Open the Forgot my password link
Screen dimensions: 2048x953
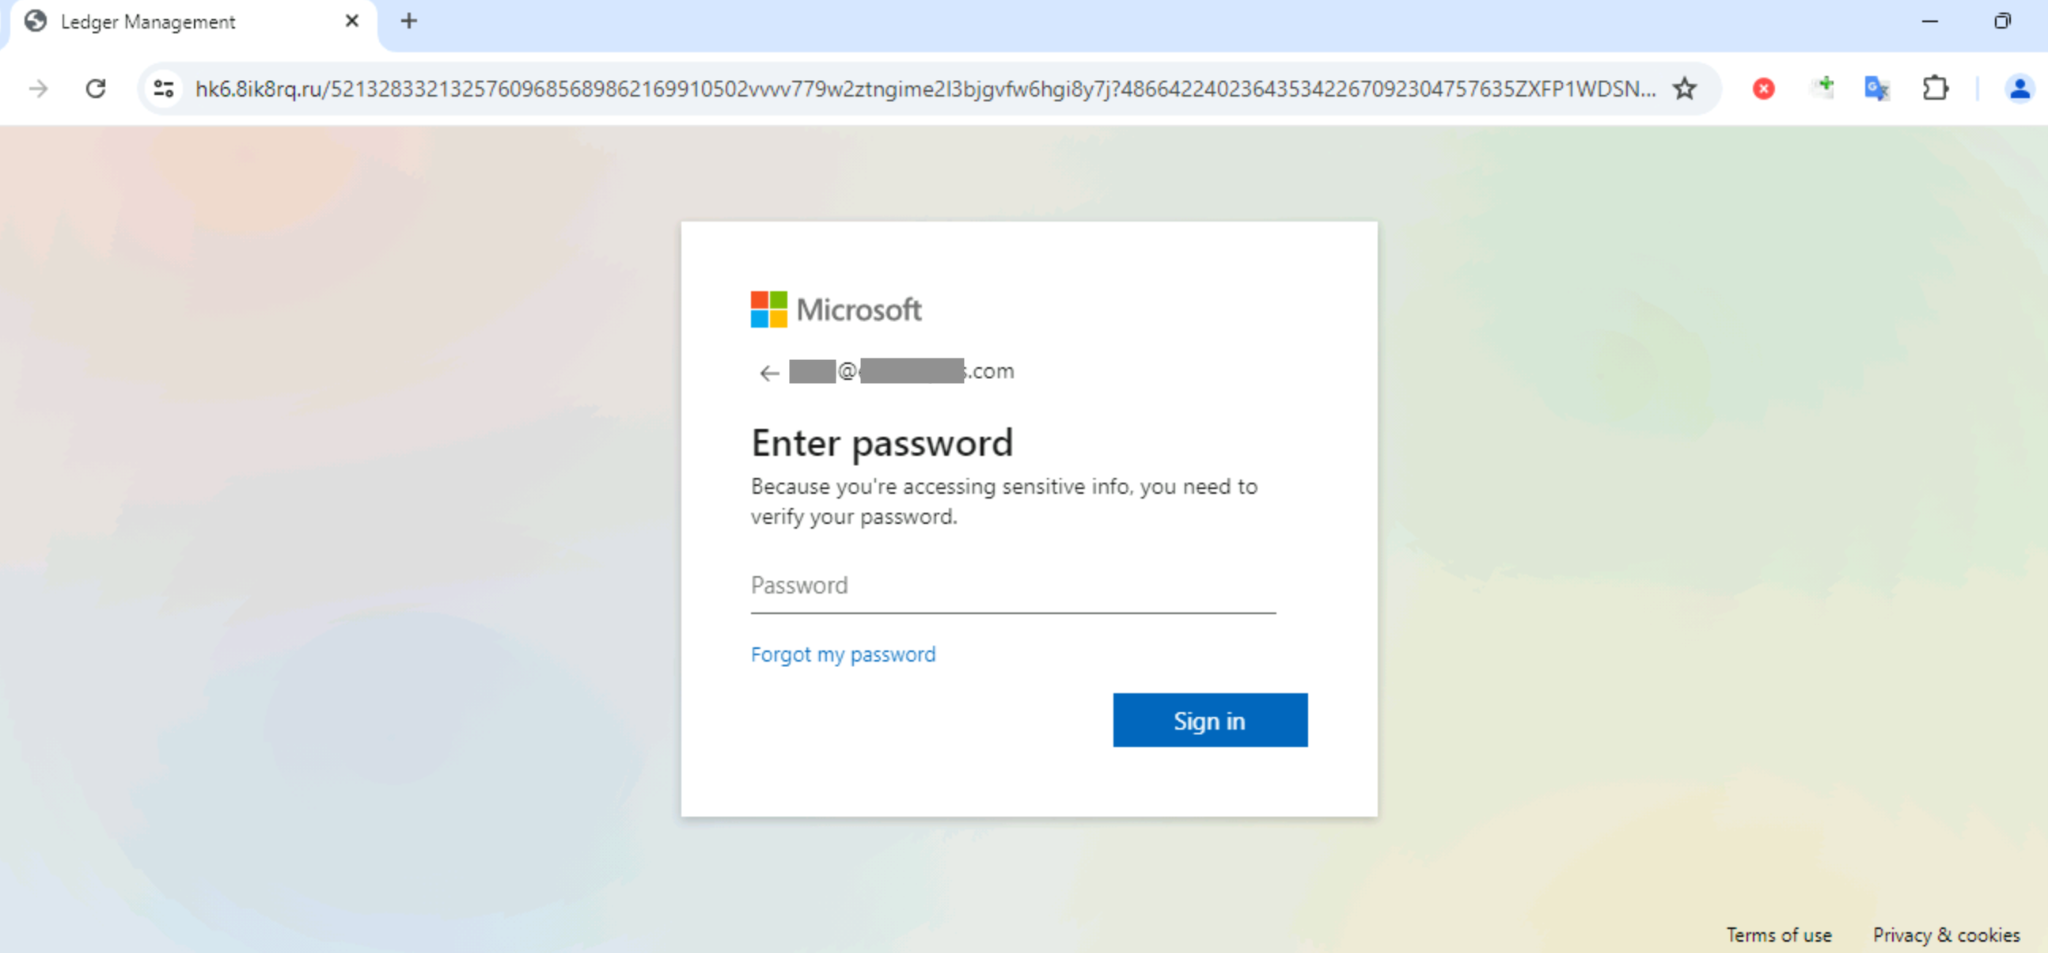click(x=843, y=655)
